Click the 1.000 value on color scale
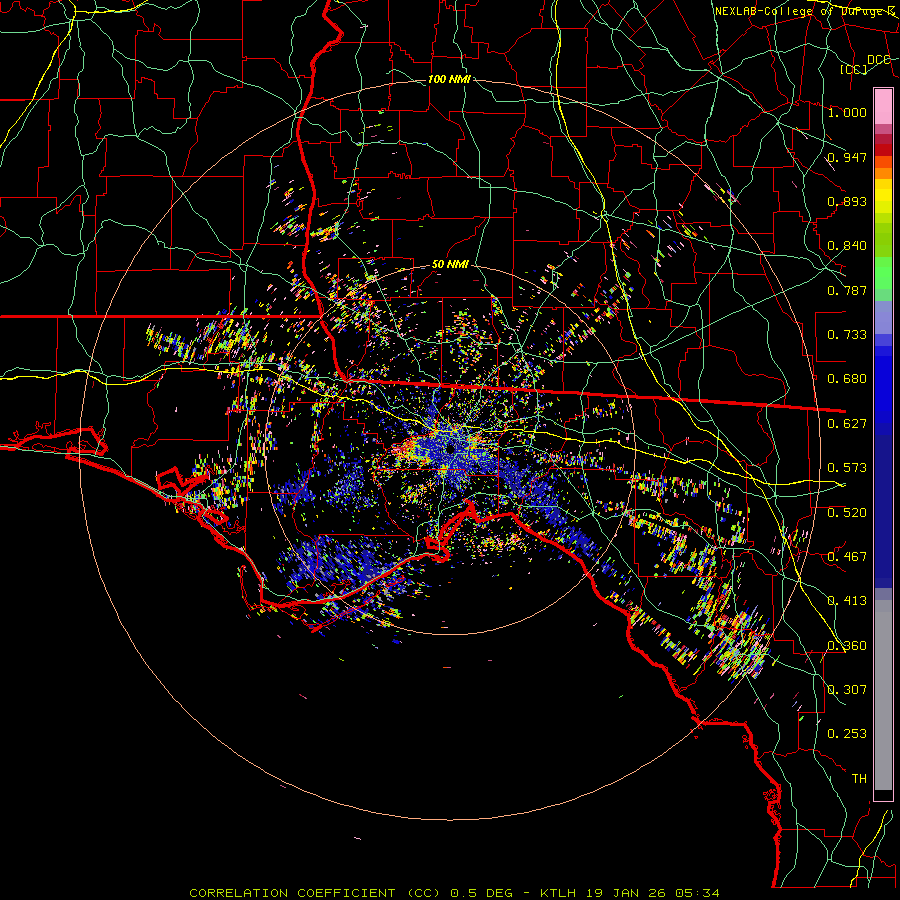This screenshot has width=900, height=900. (847, 112)
